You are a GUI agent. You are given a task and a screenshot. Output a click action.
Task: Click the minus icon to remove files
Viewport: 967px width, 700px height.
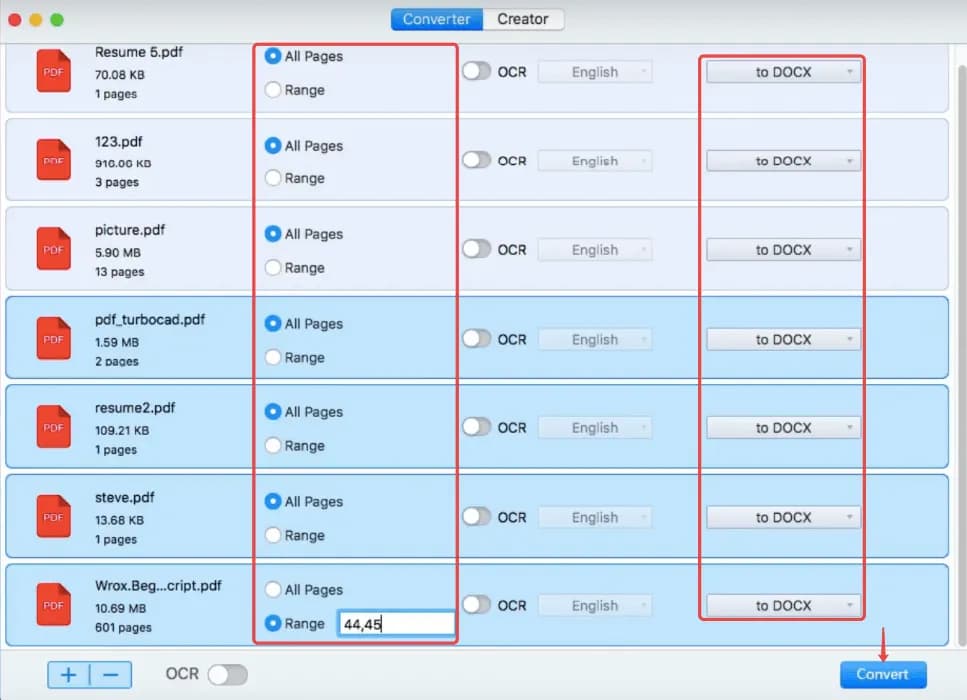coord(110,675)
